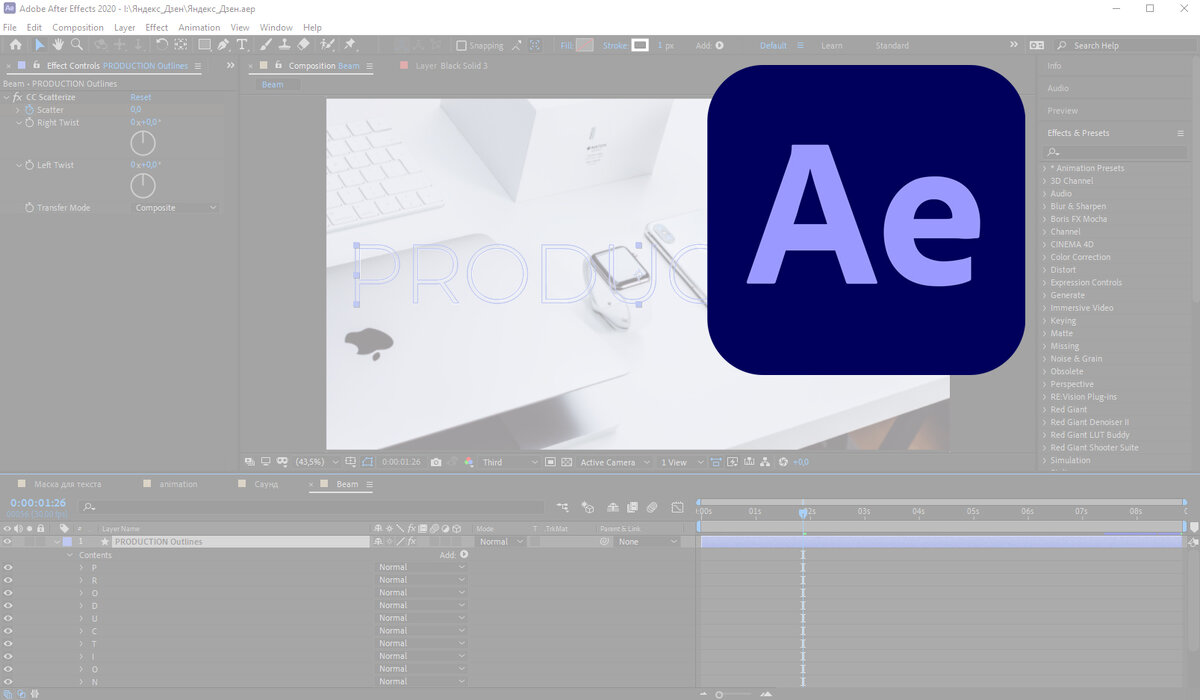Open the Animation menu
Image resolution: width=1200 pixels, height=700 pixels.
pos(199,27)
